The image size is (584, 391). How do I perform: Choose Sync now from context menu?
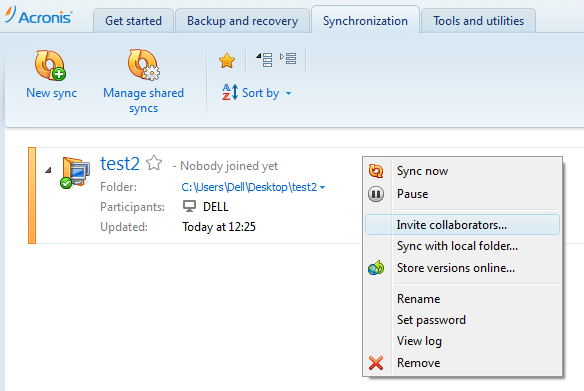click(x=462, y=171)
